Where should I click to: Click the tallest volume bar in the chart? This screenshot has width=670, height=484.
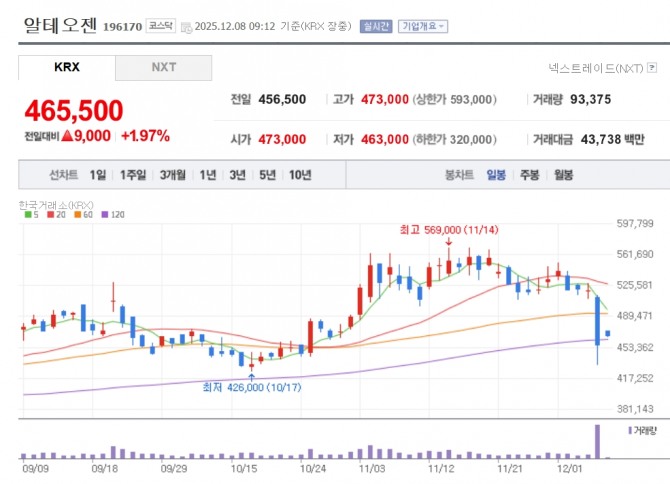click(x=597, y=441)
